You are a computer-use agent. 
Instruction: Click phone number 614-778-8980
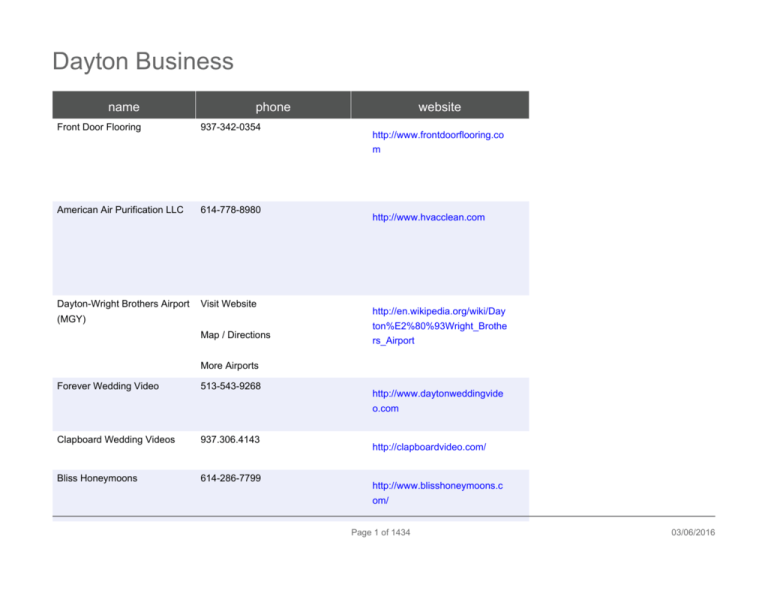point(231,210)
